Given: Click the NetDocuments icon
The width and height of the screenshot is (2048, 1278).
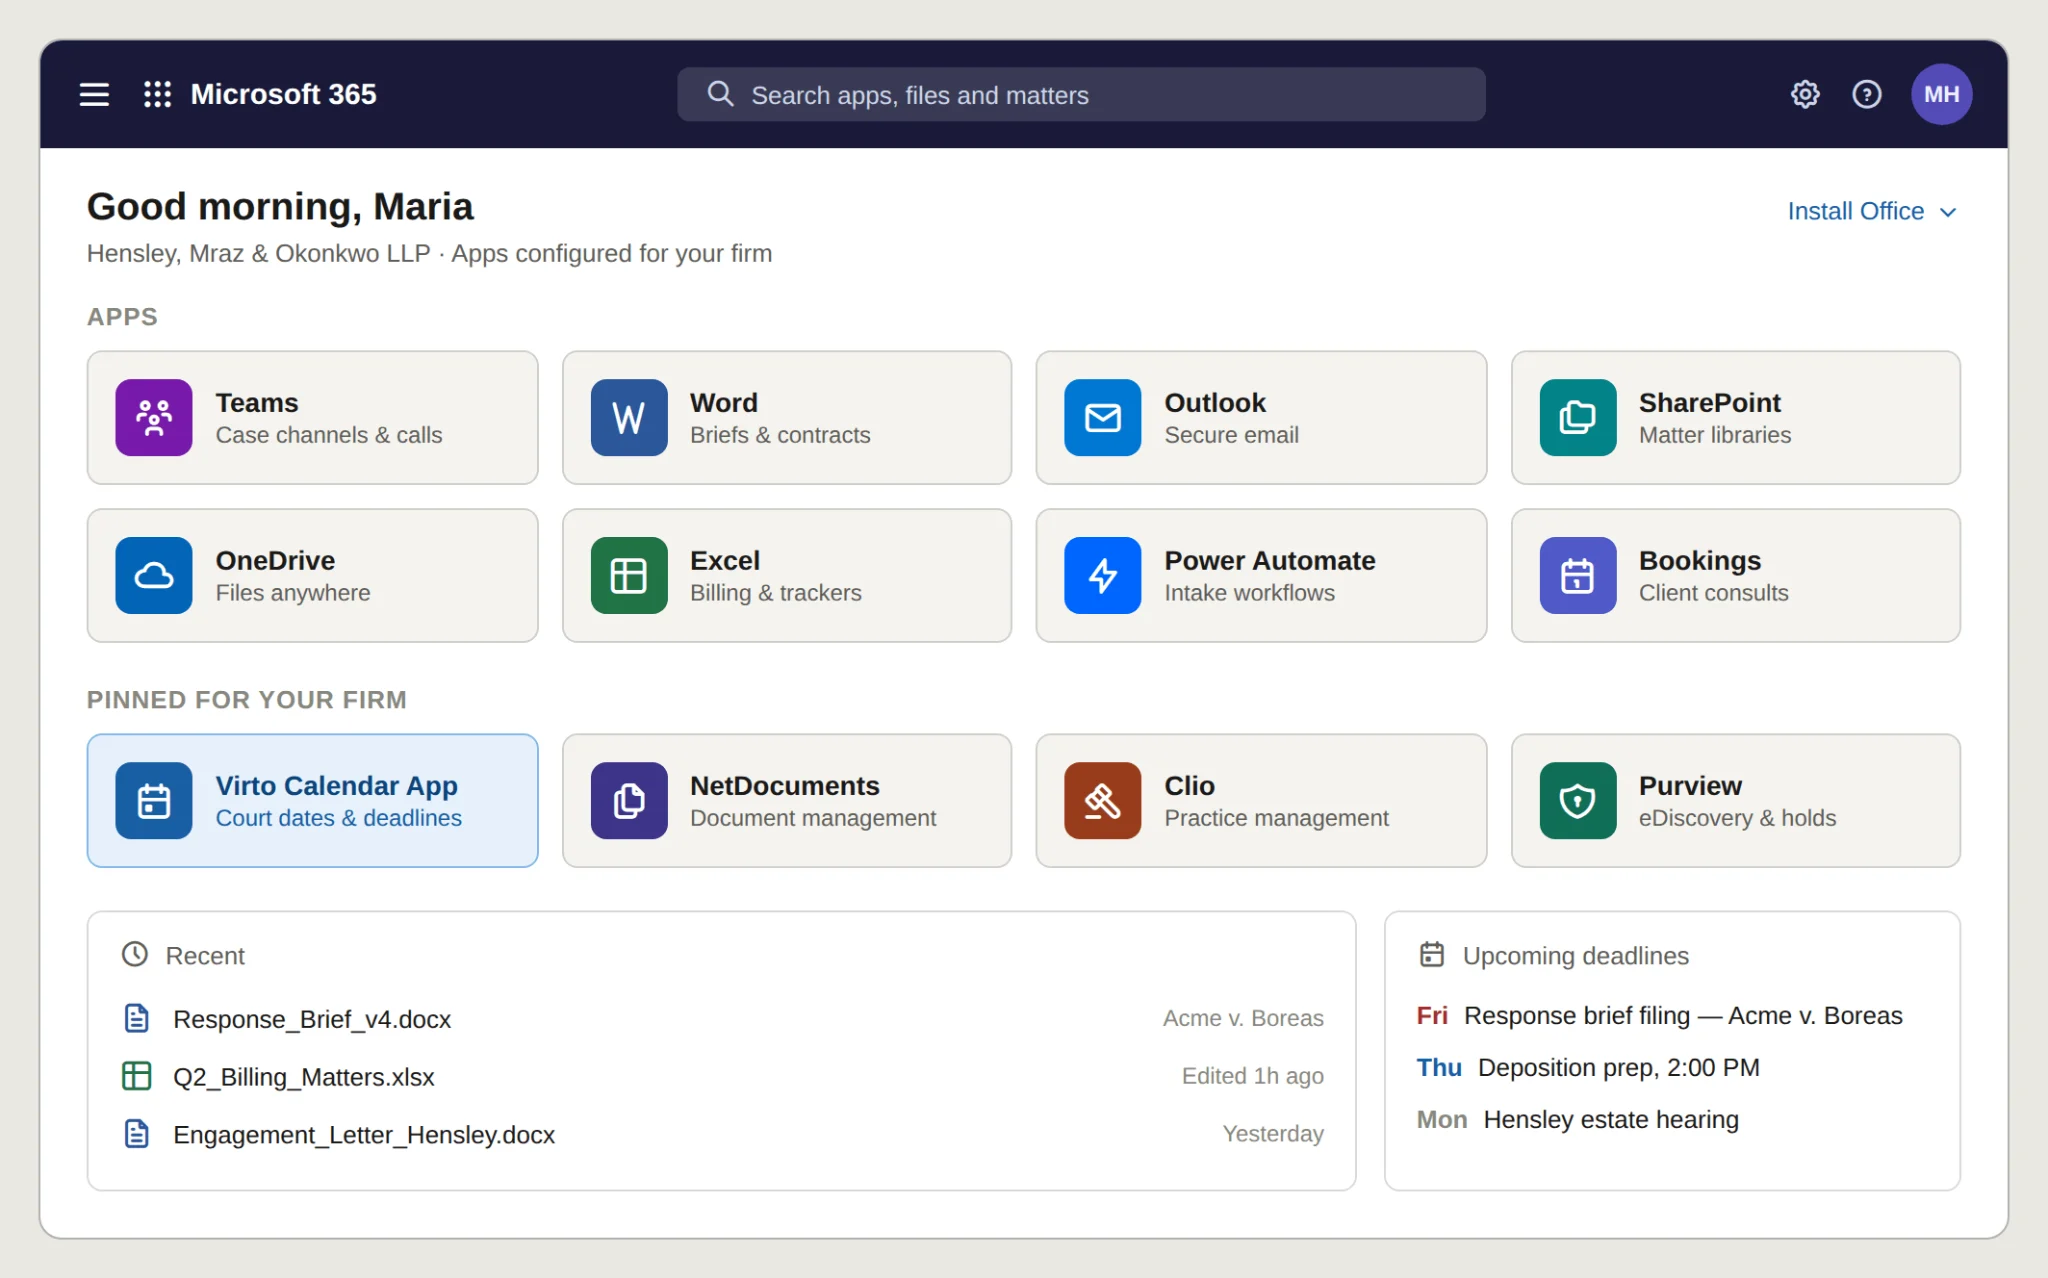Looking at the screenshot, I should [629, 800].
